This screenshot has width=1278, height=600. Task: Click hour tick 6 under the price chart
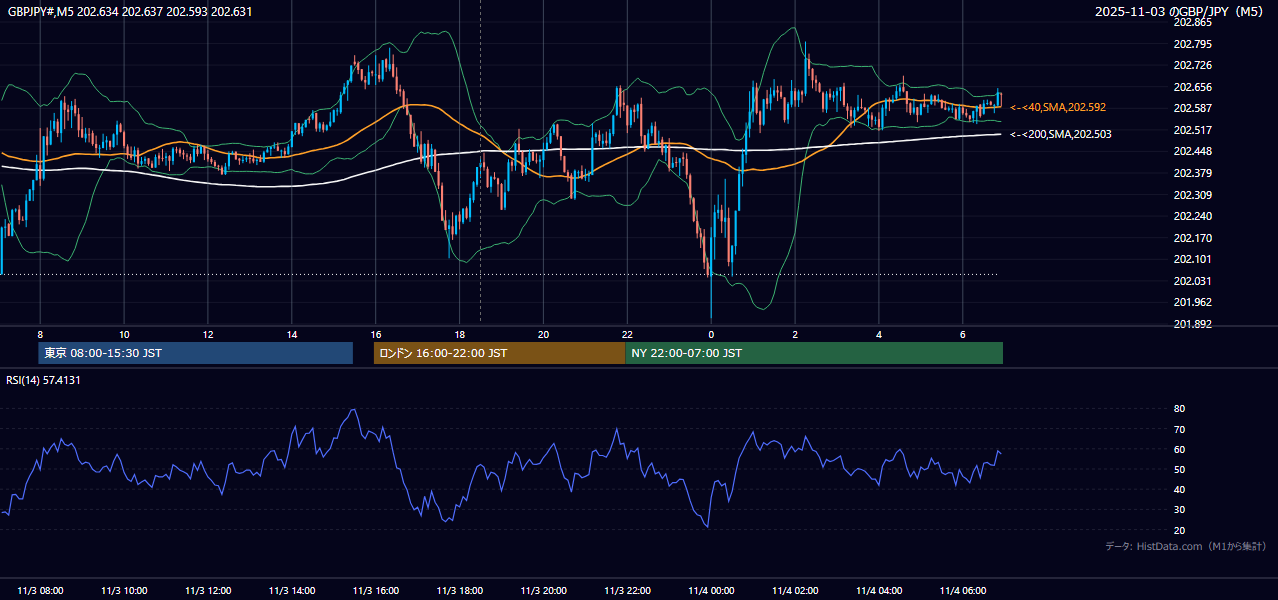pyautogui.click(x=963, y=334)
